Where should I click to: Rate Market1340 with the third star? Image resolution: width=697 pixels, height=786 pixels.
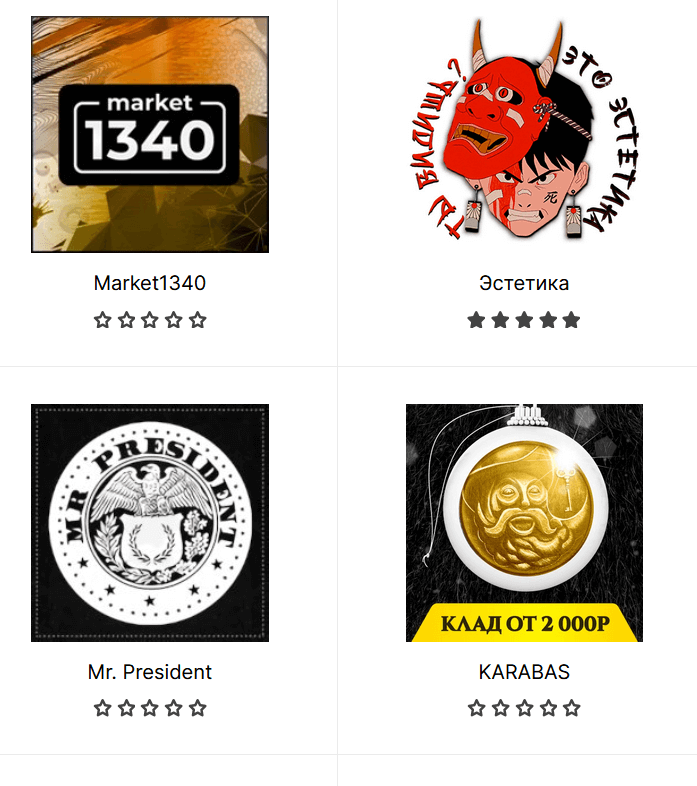pyautogui.click(x=150, y=320)
